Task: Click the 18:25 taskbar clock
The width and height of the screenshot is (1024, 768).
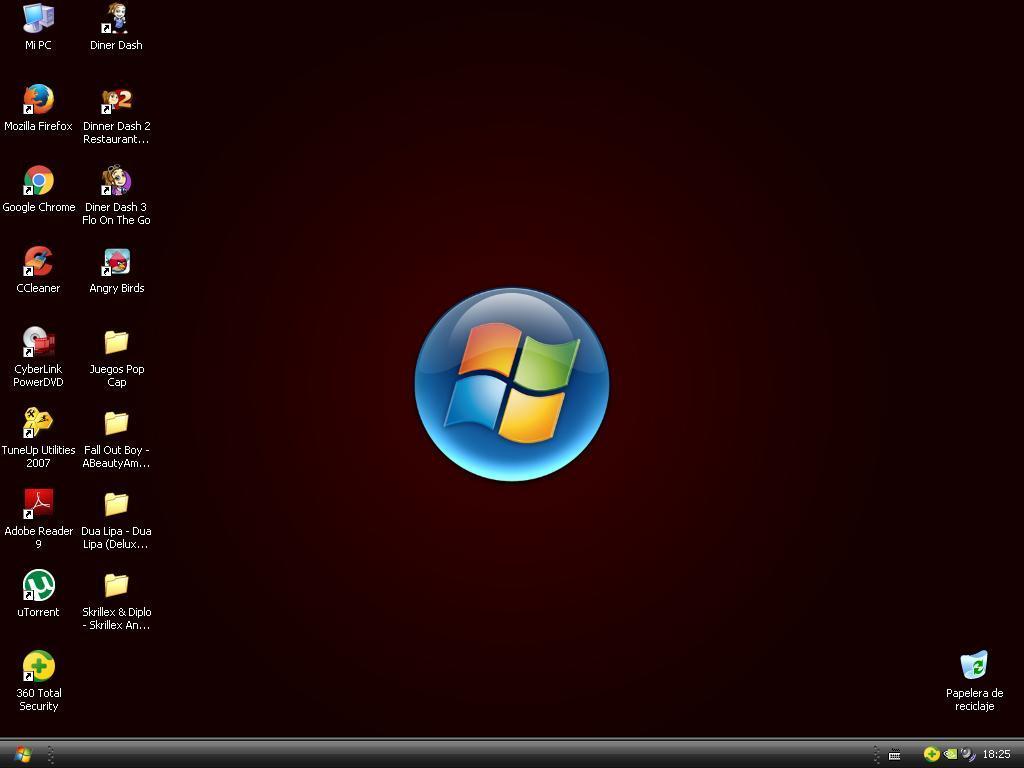Action: 996,754
